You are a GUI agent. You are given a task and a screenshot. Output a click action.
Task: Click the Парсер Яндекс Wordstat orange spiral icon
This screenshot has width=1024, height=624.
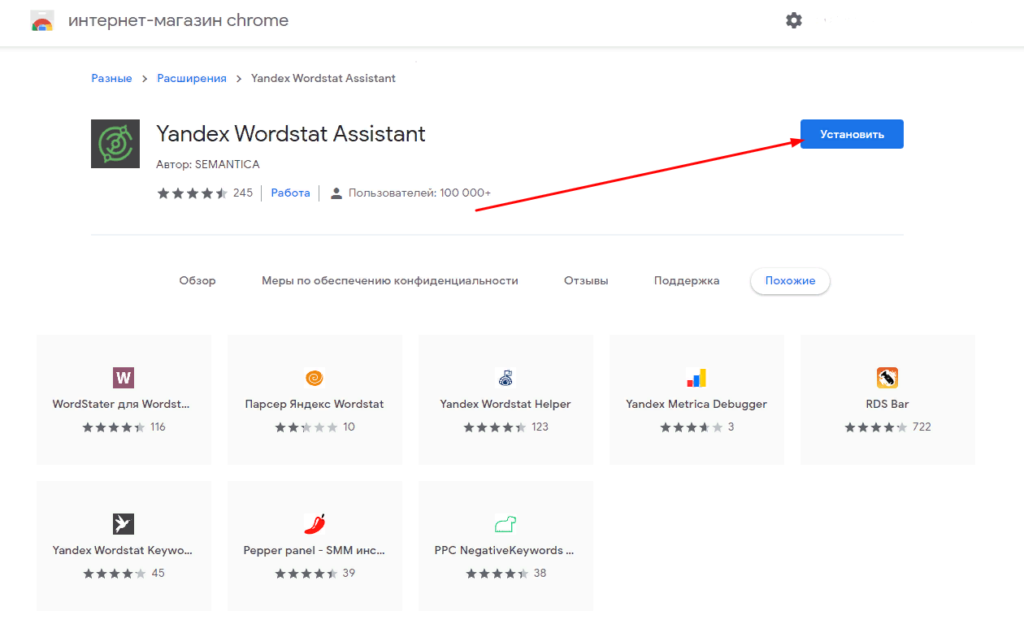314,377
